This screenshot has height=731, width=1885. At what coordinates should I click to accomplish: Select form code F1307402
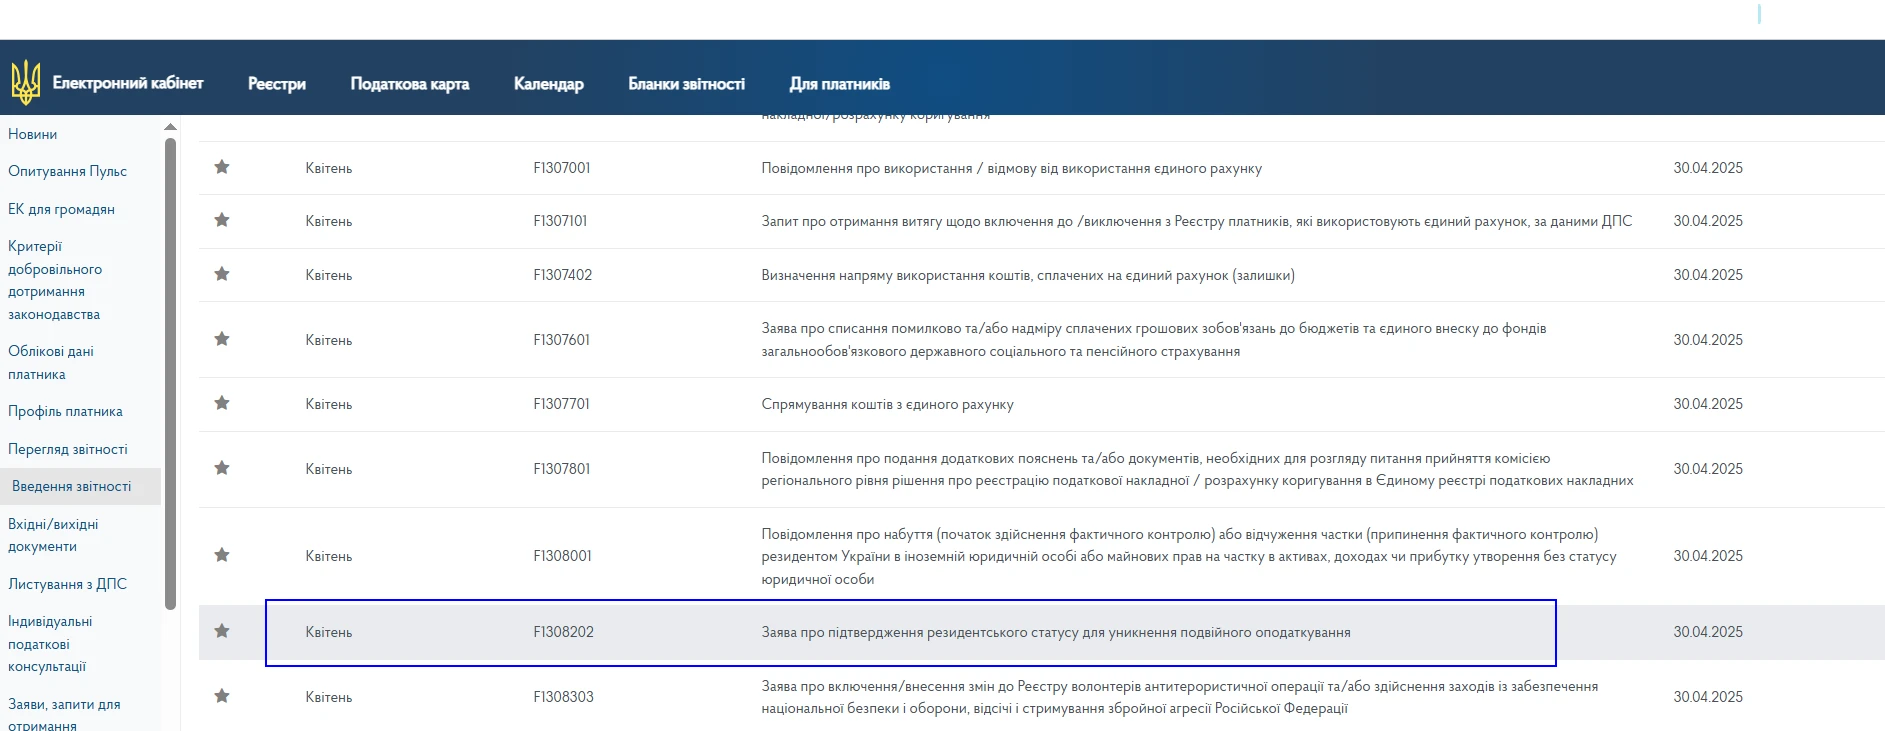point(563,275)
